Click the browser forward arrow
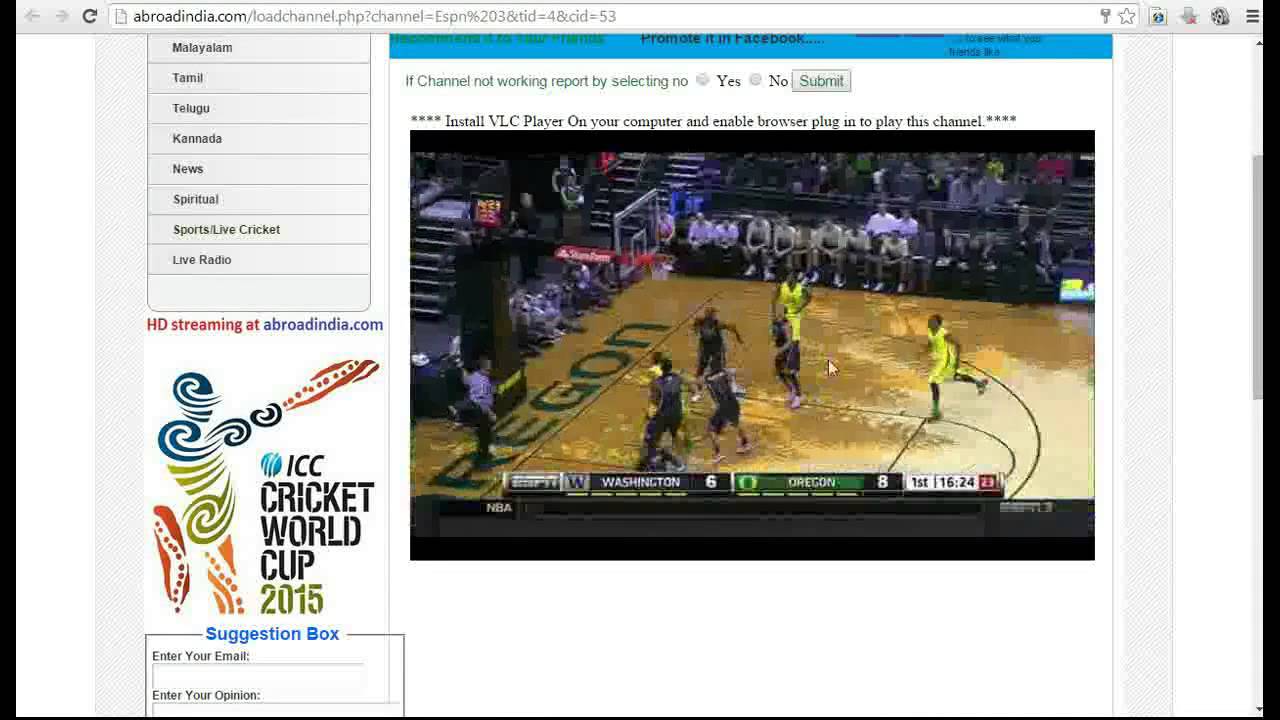1280x720 pixels. click(x=61, y=16)
